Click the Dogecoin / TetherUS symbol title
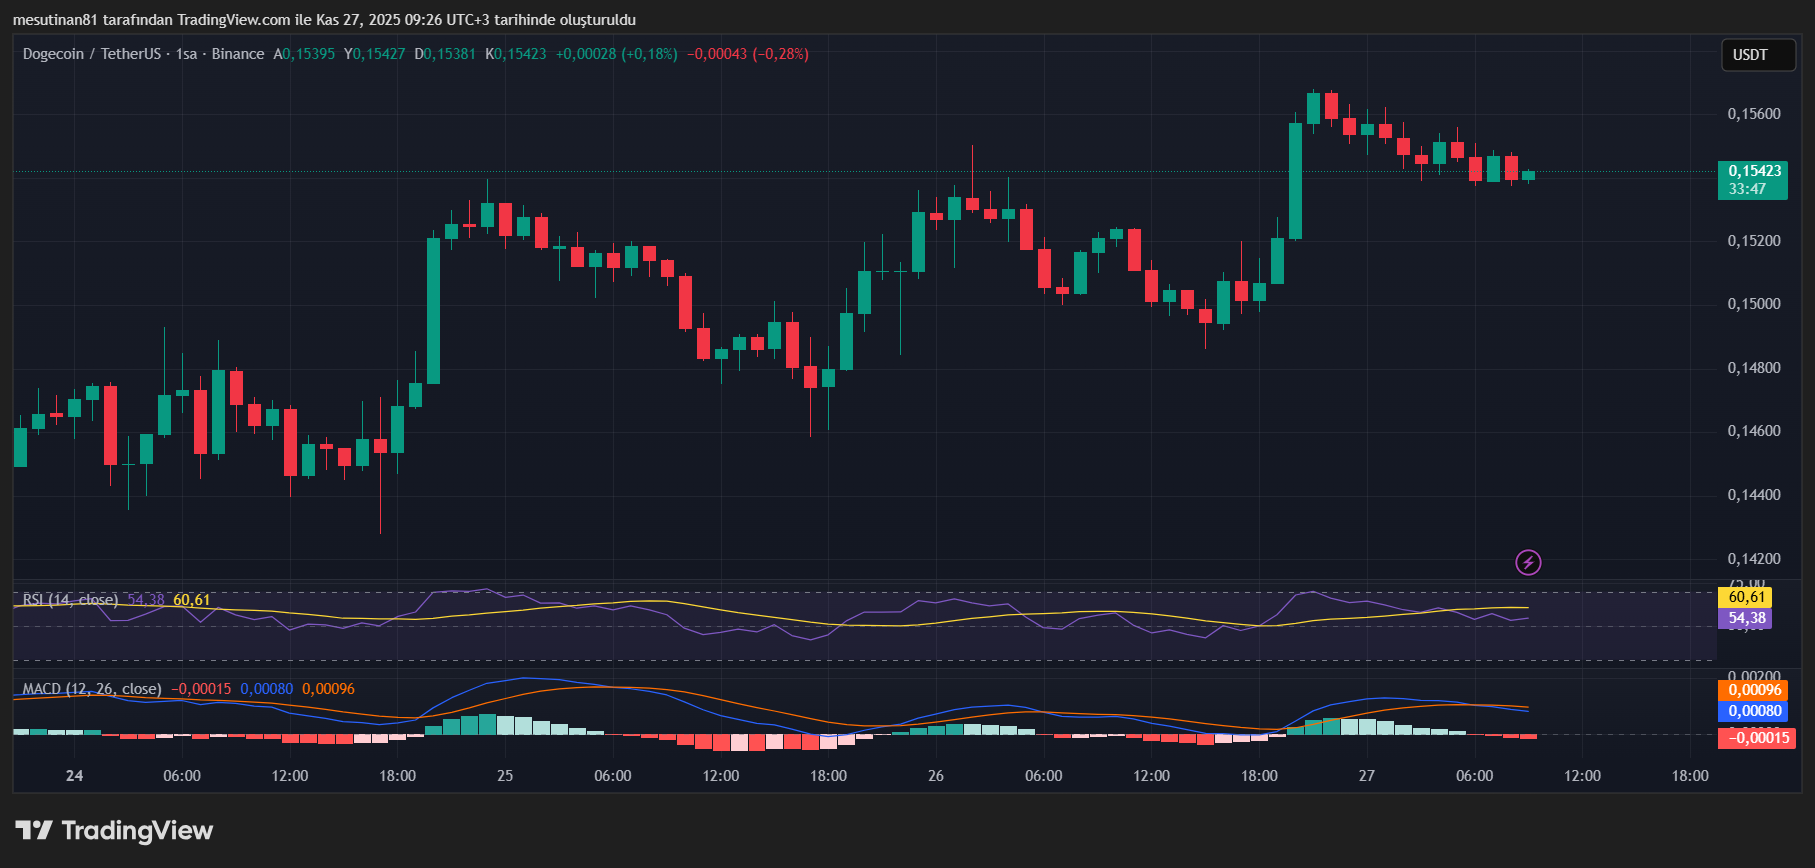 click(92, 54)
